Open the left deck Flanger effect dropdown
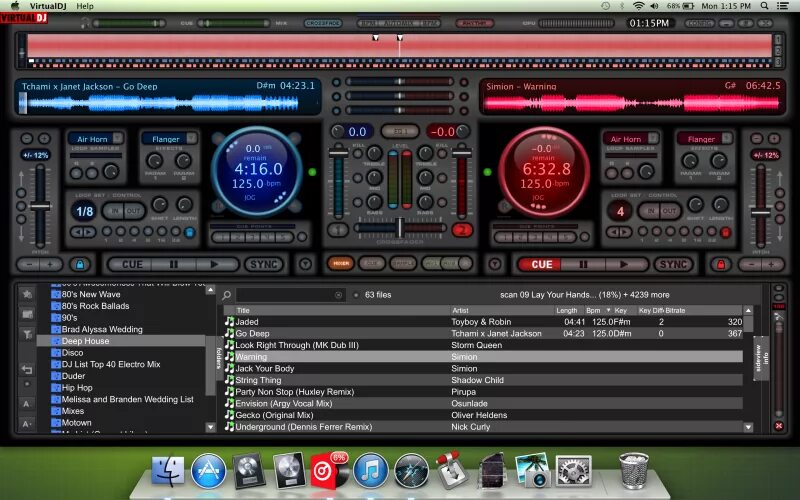This screenshot has width=800, height=500. click(x=191, y=138)
